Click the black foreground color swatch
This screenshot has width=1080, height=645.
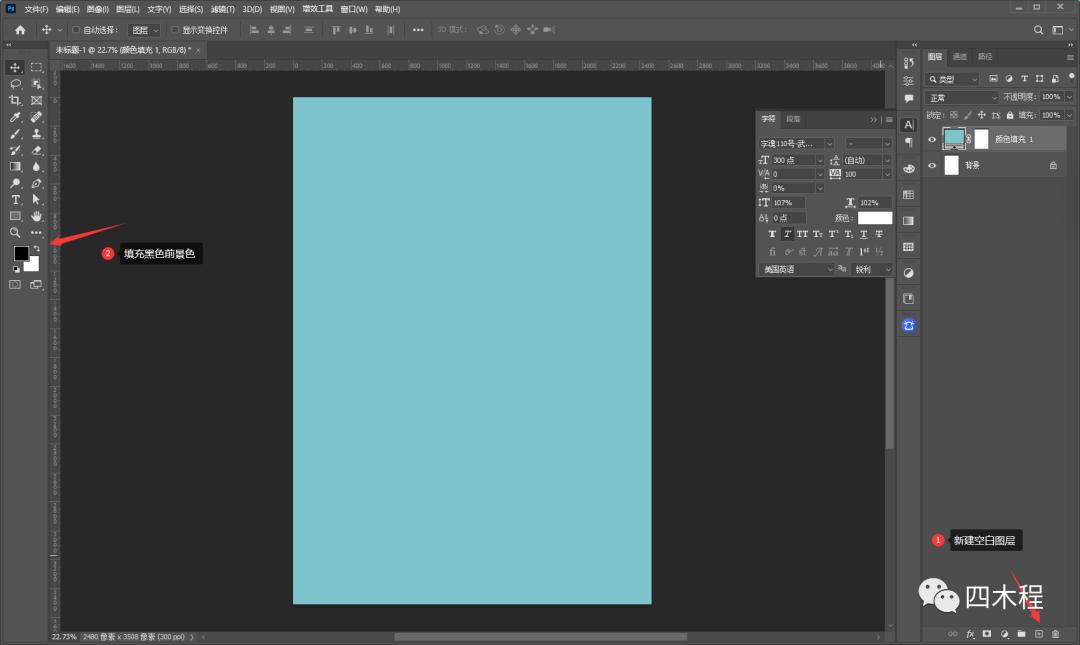coord(21,253)
